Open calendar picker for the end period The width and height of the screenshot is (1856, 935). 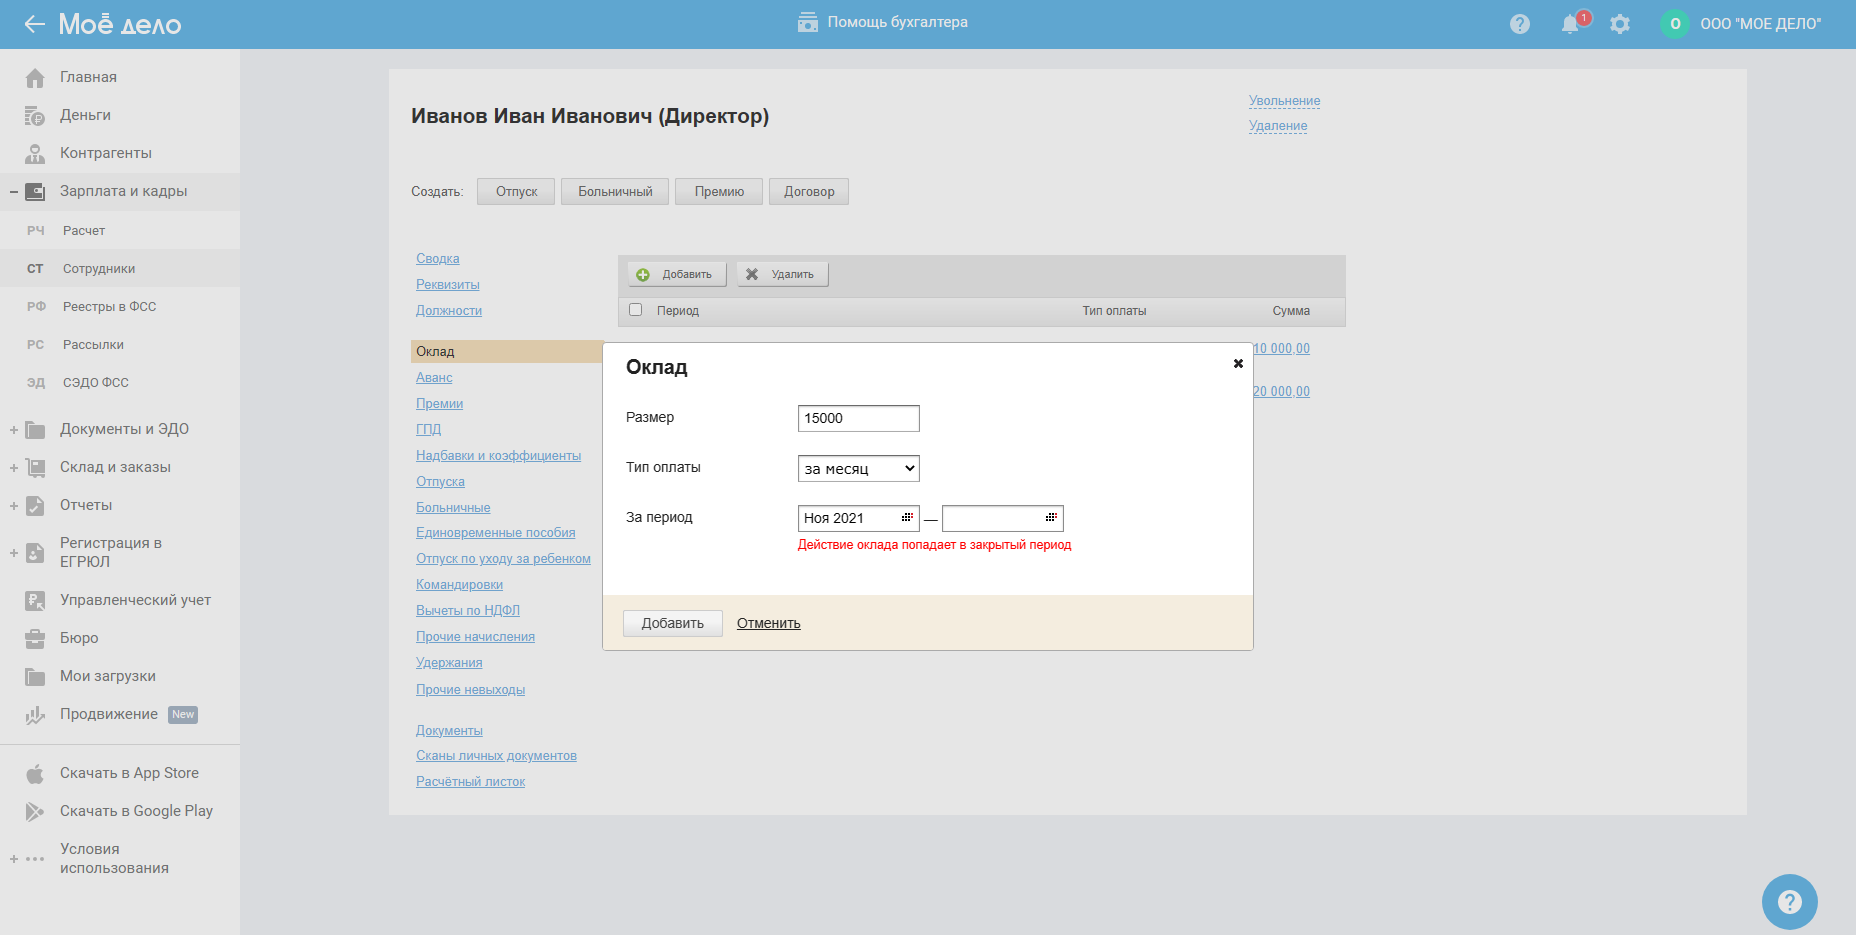tap(1051, 518)
